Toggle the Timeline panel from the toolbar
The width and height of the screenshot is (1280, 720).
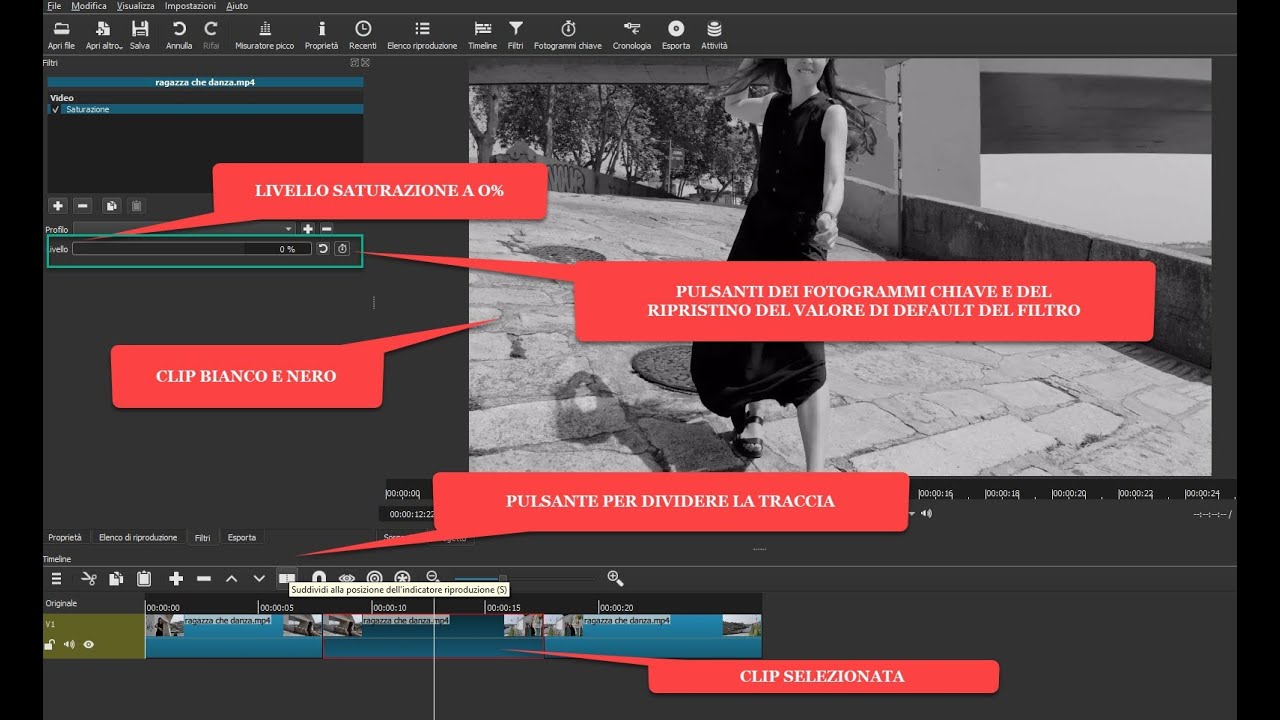(482, 35)
